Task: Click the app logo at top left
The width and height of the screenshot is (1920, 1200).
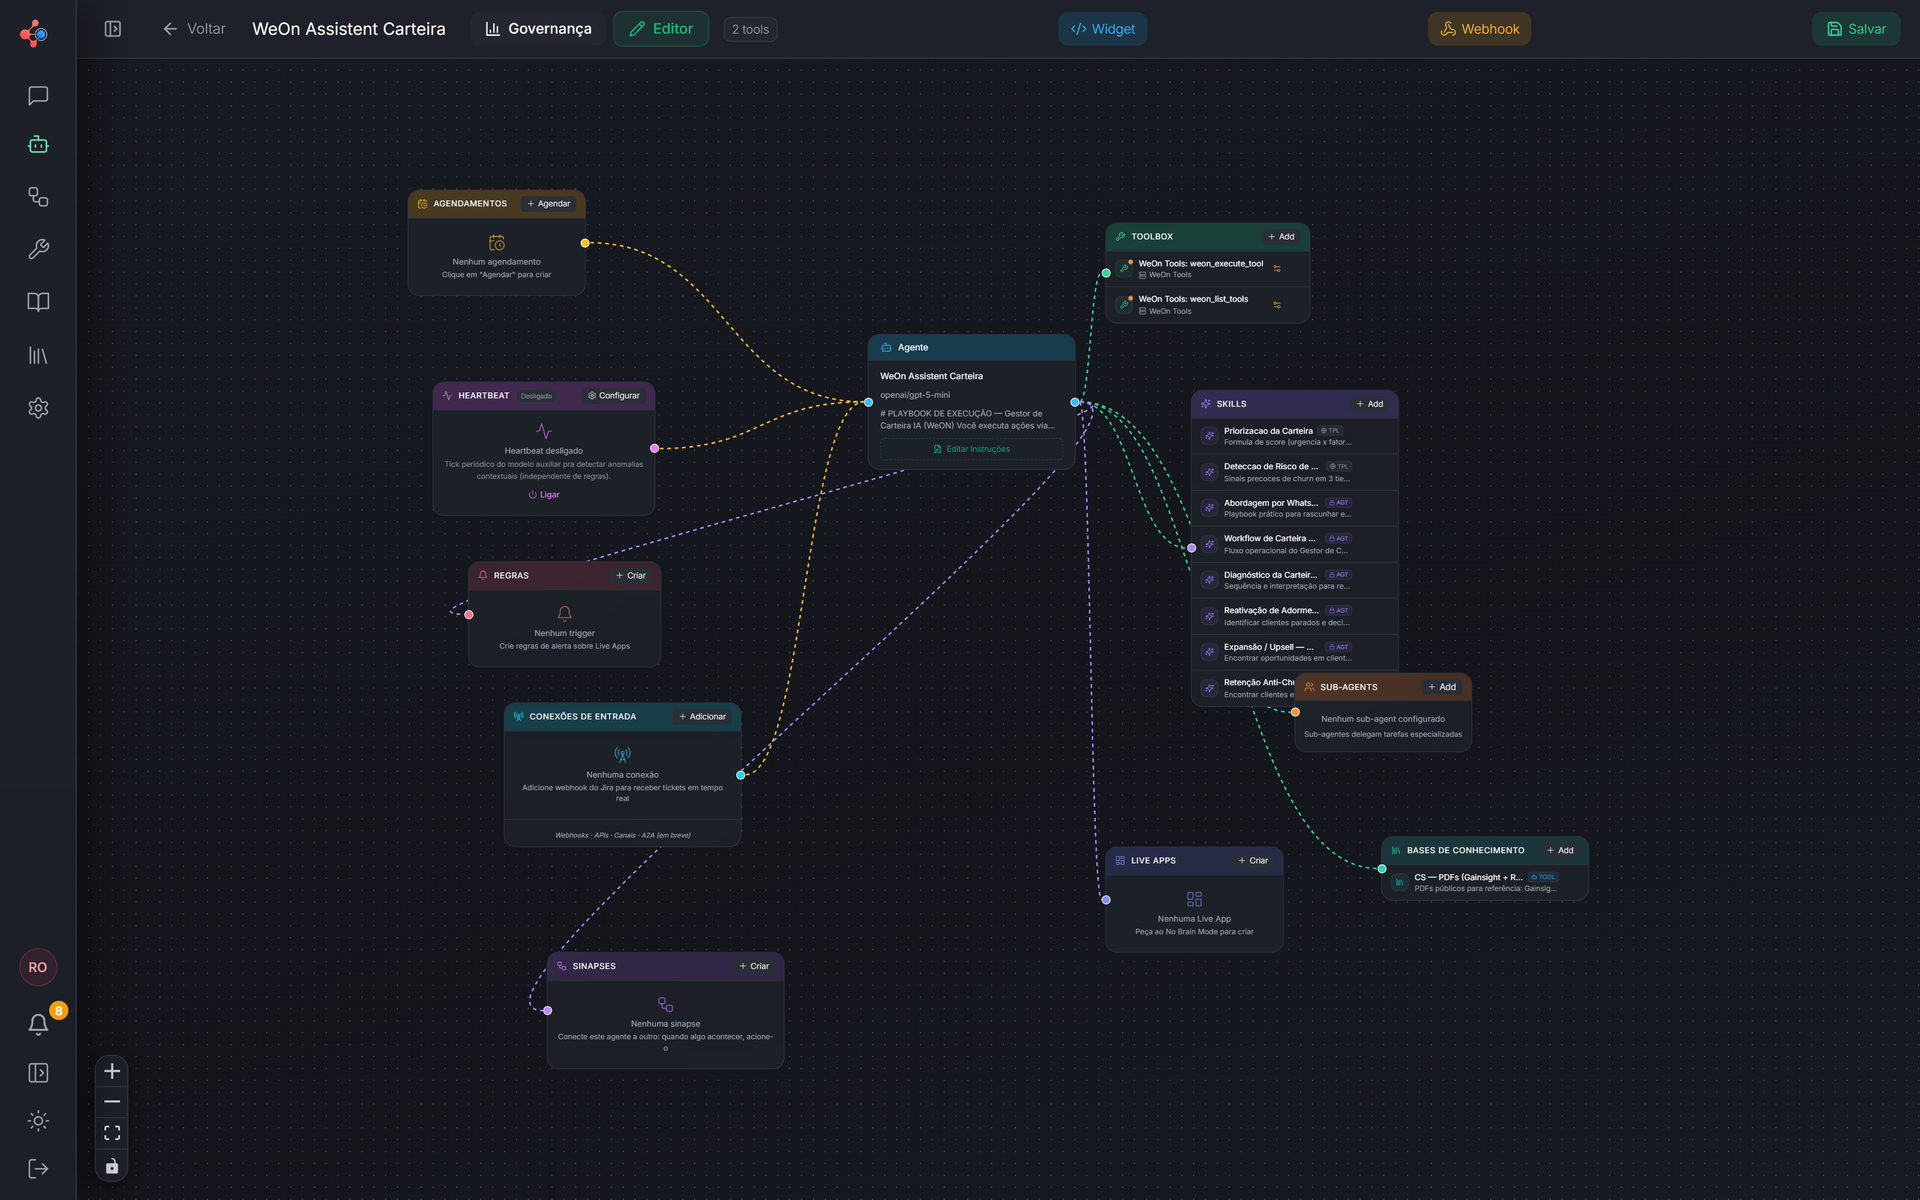Action: (34, 33)
